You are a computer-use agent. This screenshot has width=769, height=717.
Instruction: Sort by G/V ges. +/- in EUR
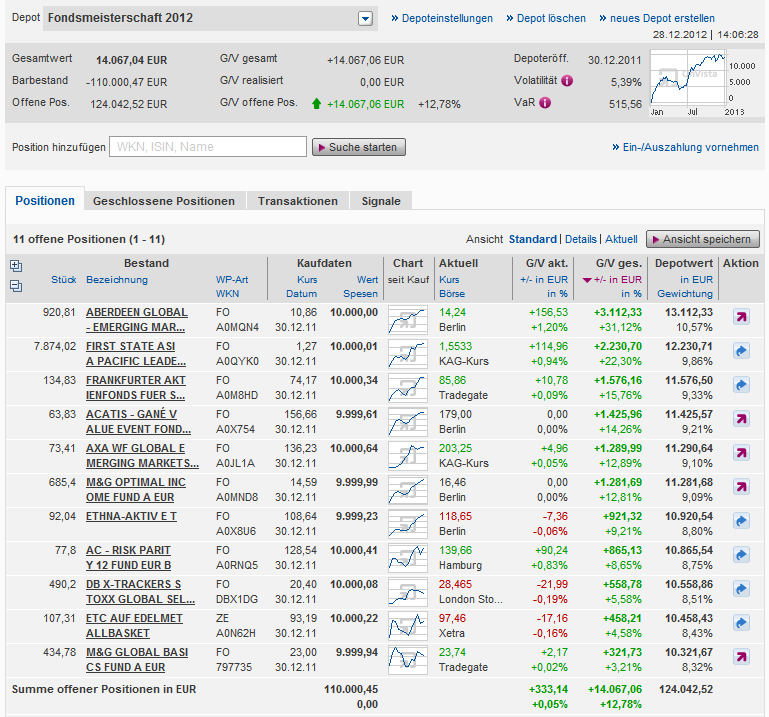click(x=614, y=280)
